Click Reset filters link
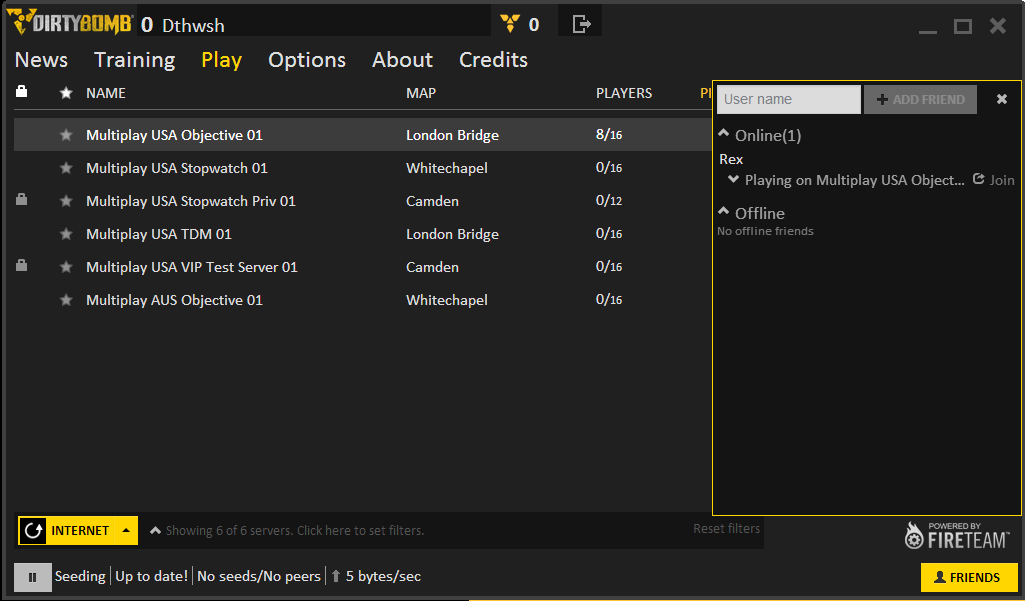This screenshot has height=601, width=1026. click(x=726, y=529)
